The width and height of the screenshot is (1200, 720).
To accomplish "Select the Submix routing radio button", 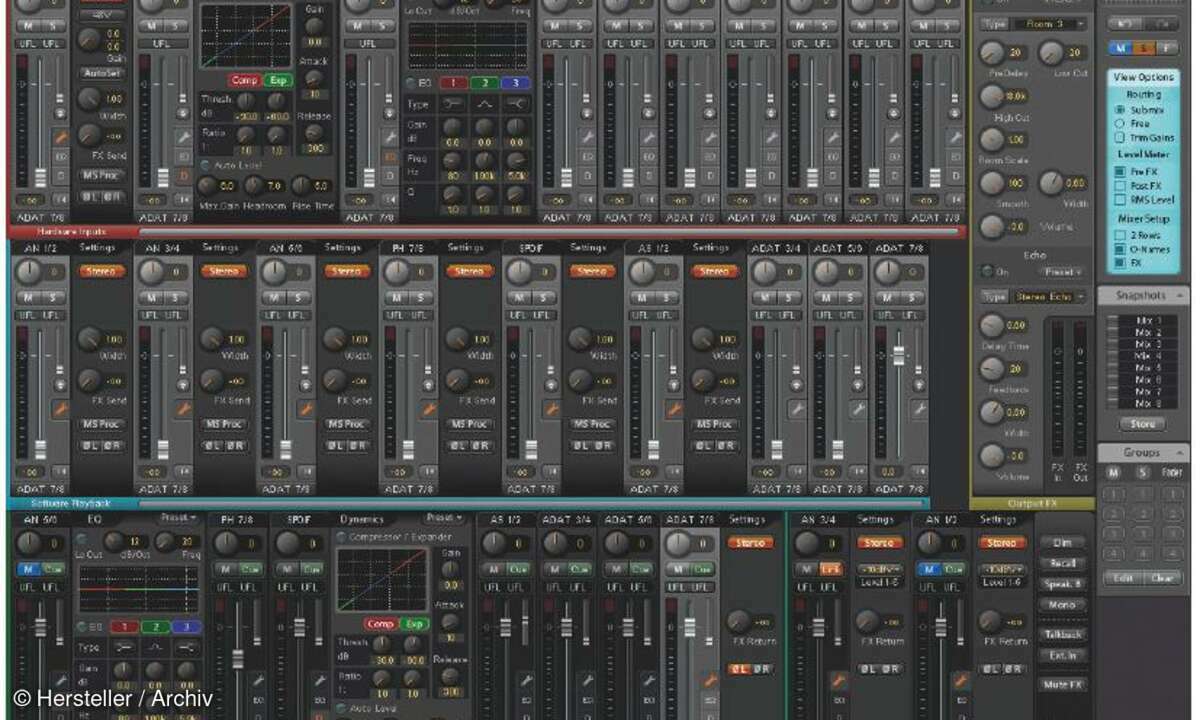I will (x=1120, y=109).
